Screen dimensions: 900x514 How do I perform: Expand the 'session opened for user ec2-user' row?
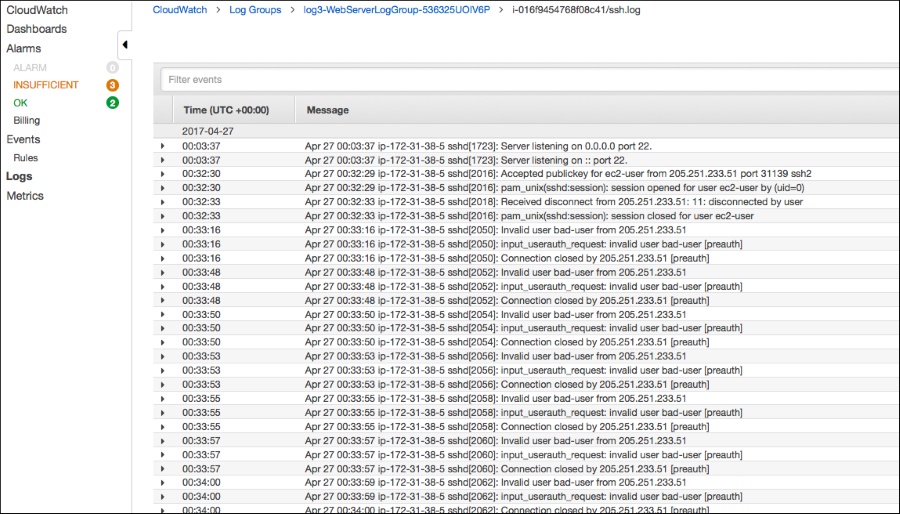point(162,188)
